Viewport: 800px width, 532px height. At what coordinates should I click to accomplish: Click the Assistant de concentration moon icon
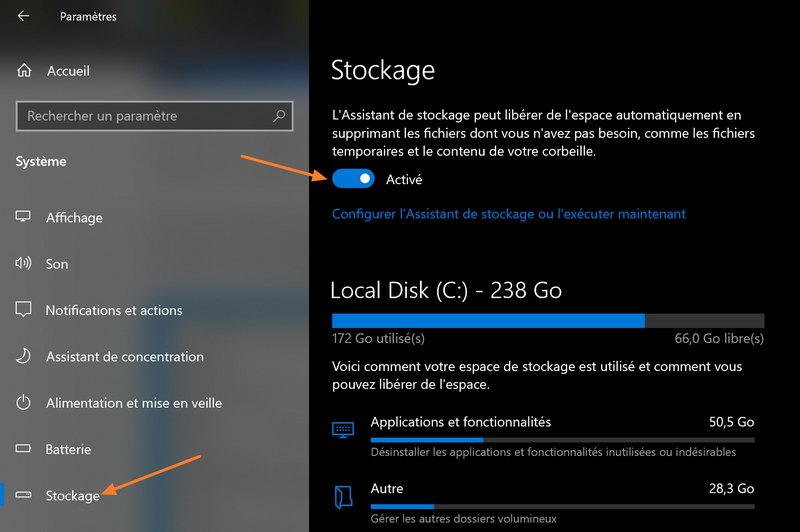[x=25, y=357]
